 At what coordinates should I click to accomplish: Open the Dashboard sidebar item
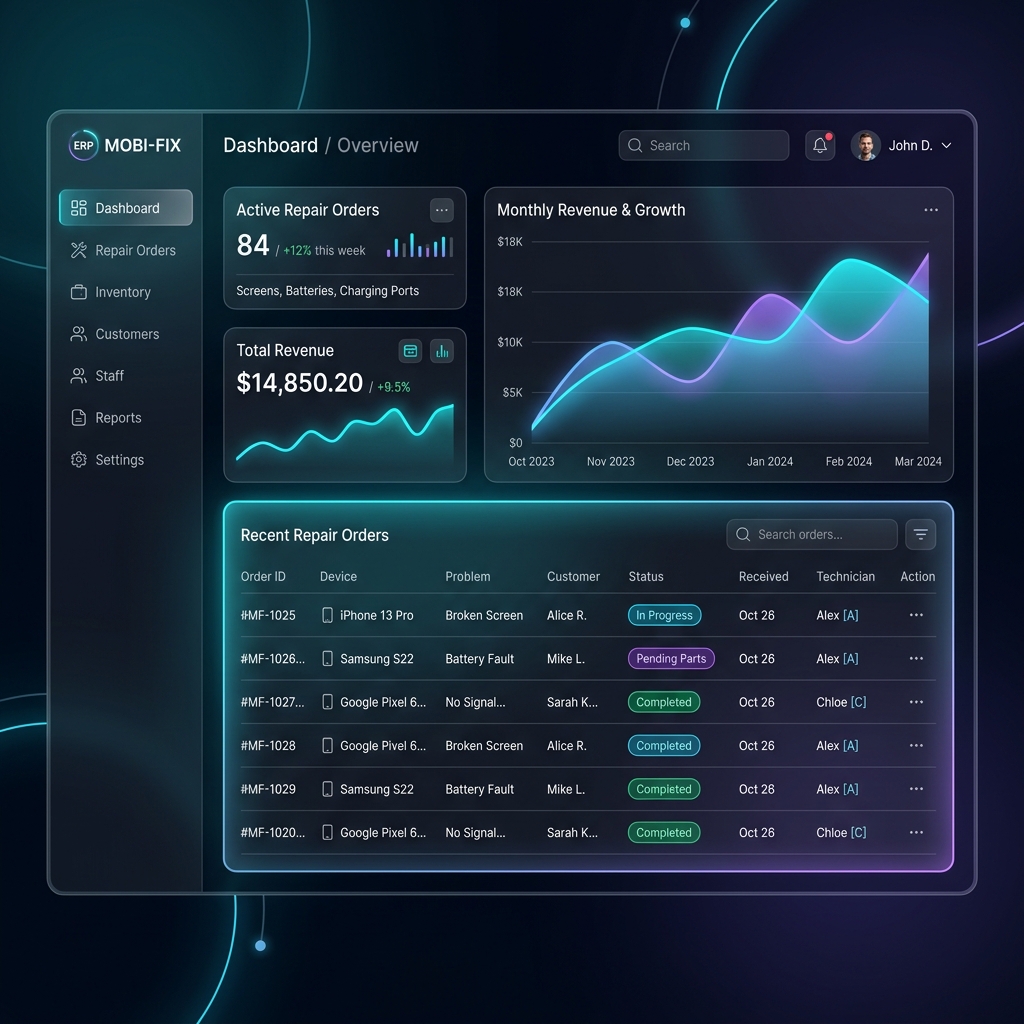click(125, 208)
